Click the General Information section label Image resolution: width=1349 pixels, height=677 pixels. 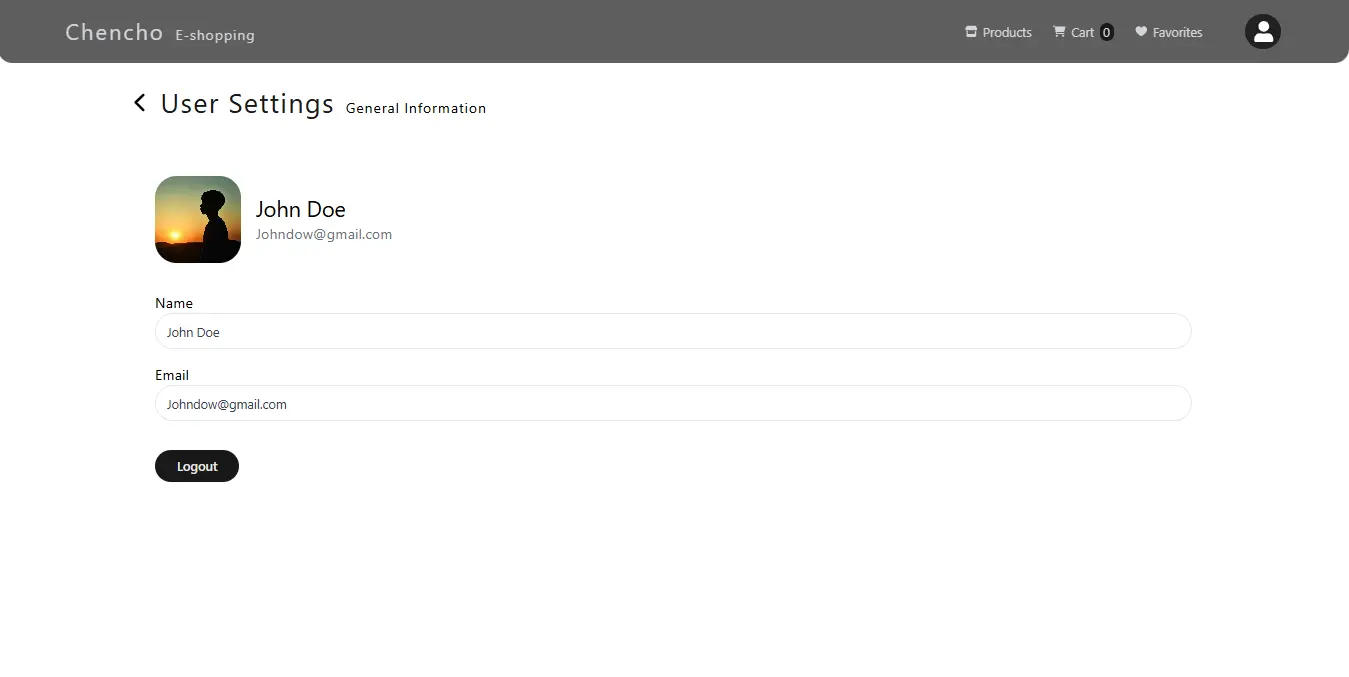coord(416,108)
